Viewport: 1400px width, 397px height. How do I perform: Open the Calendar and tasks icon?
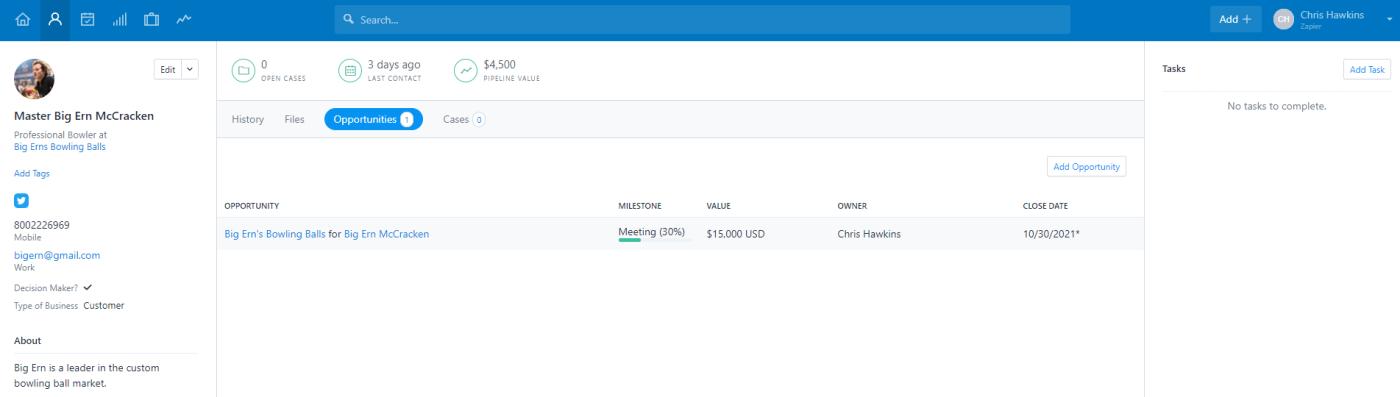coord(88,19)
